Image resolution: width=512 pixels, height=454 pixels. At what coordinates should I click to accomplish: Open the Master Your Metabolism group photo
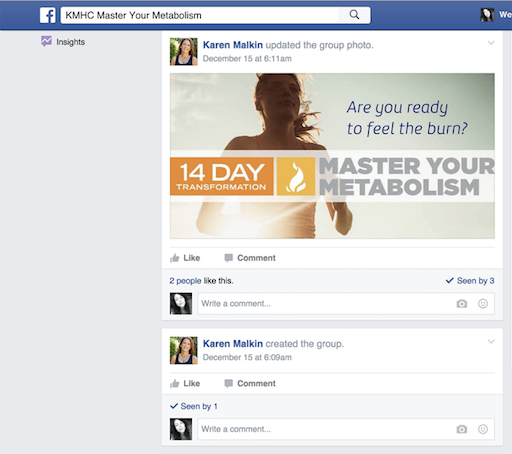coord(332,156)
